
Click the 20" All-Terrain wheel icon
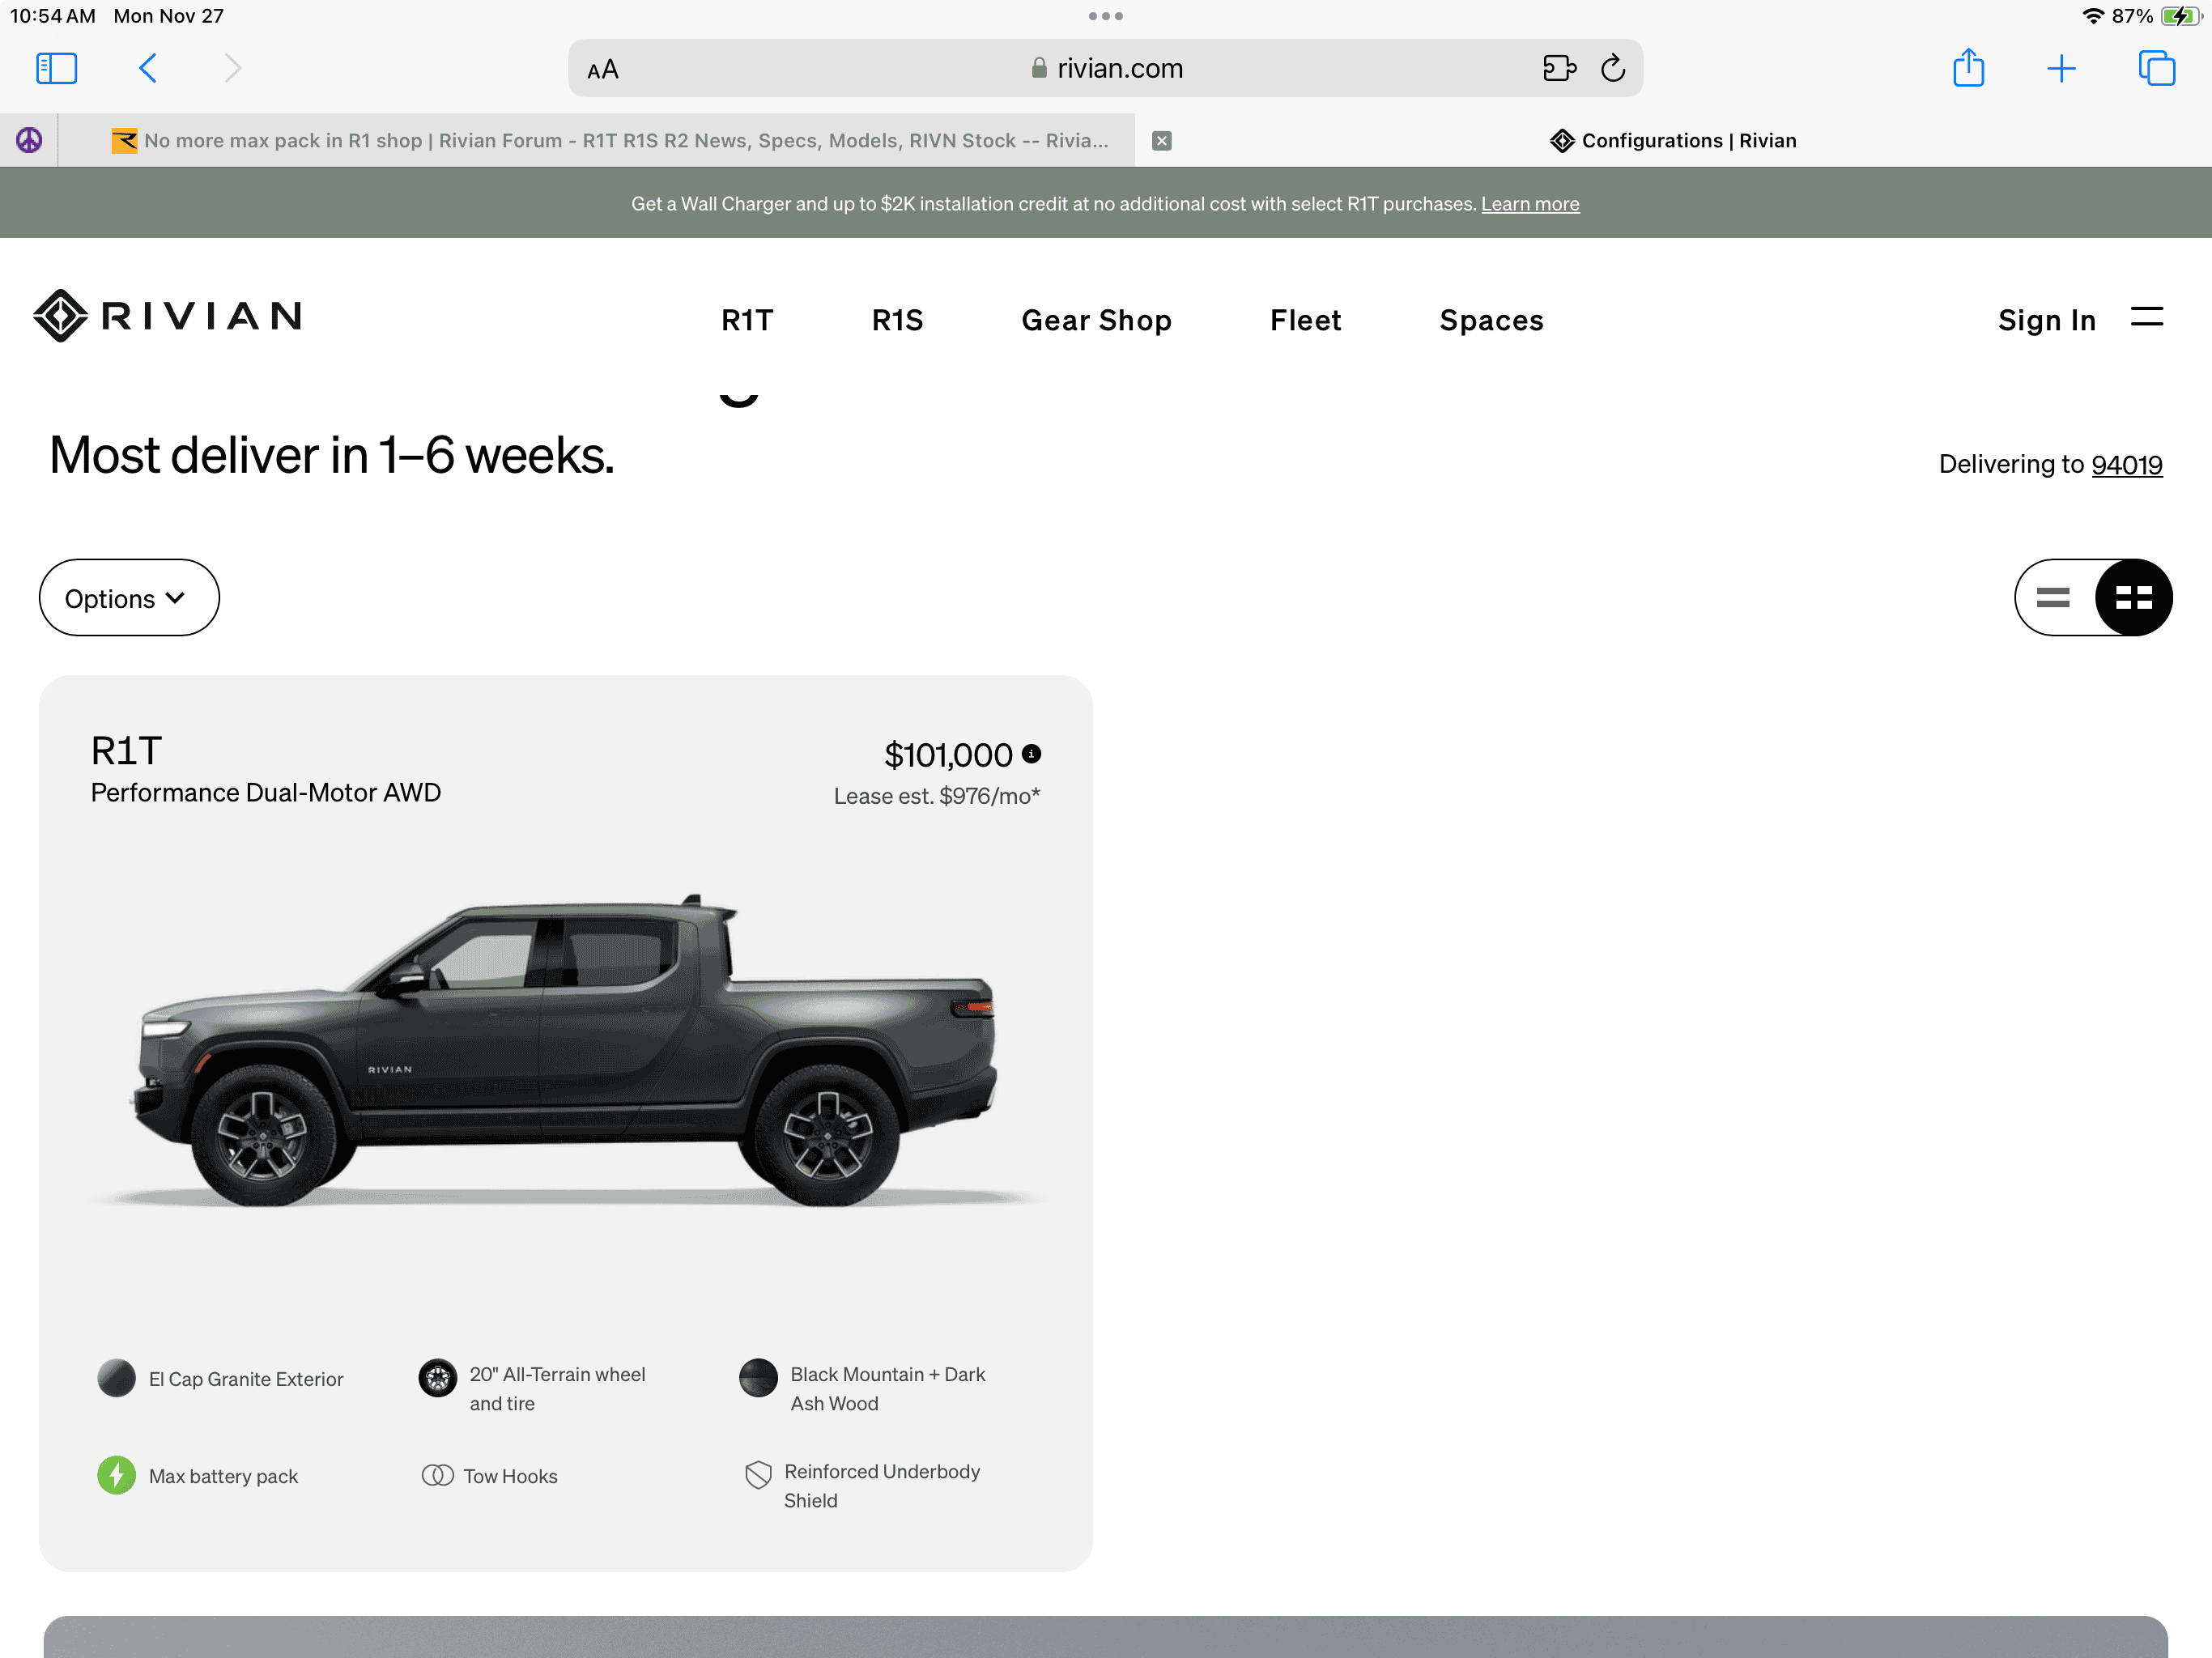coord(437,1378)
